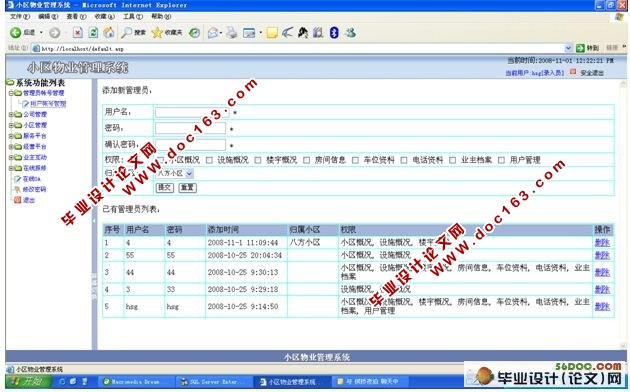Click the red 退出 icon in sidebar
630x392 pixels.
coord(17,200)
